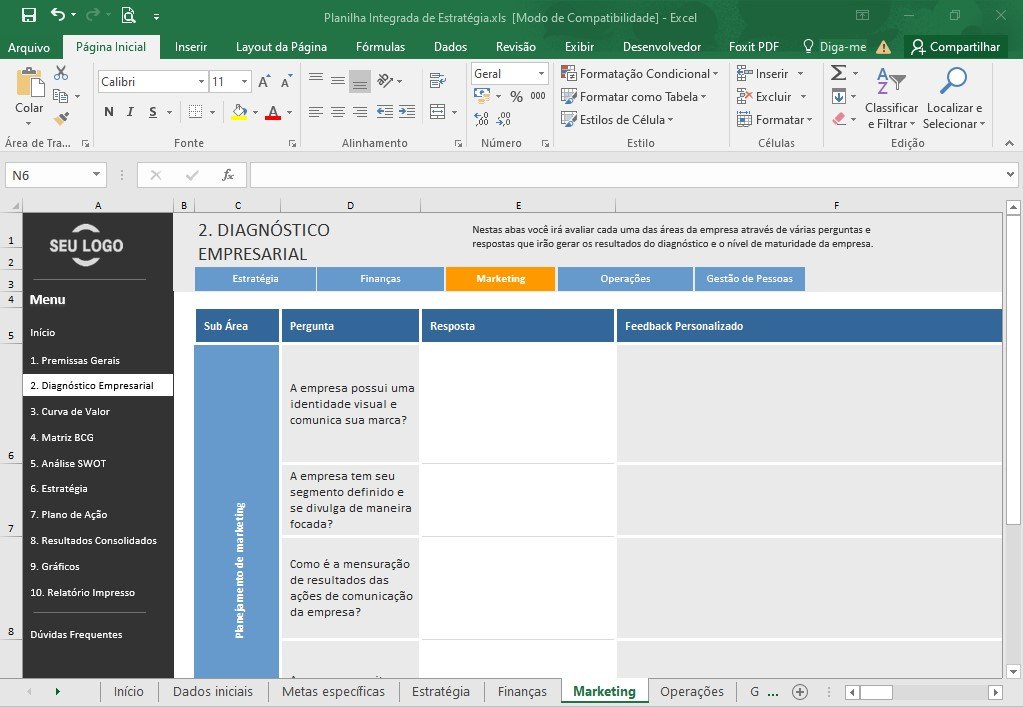Increase font size with large A icon
Screen dimensions: 1023x707
(x=264, y=82)
